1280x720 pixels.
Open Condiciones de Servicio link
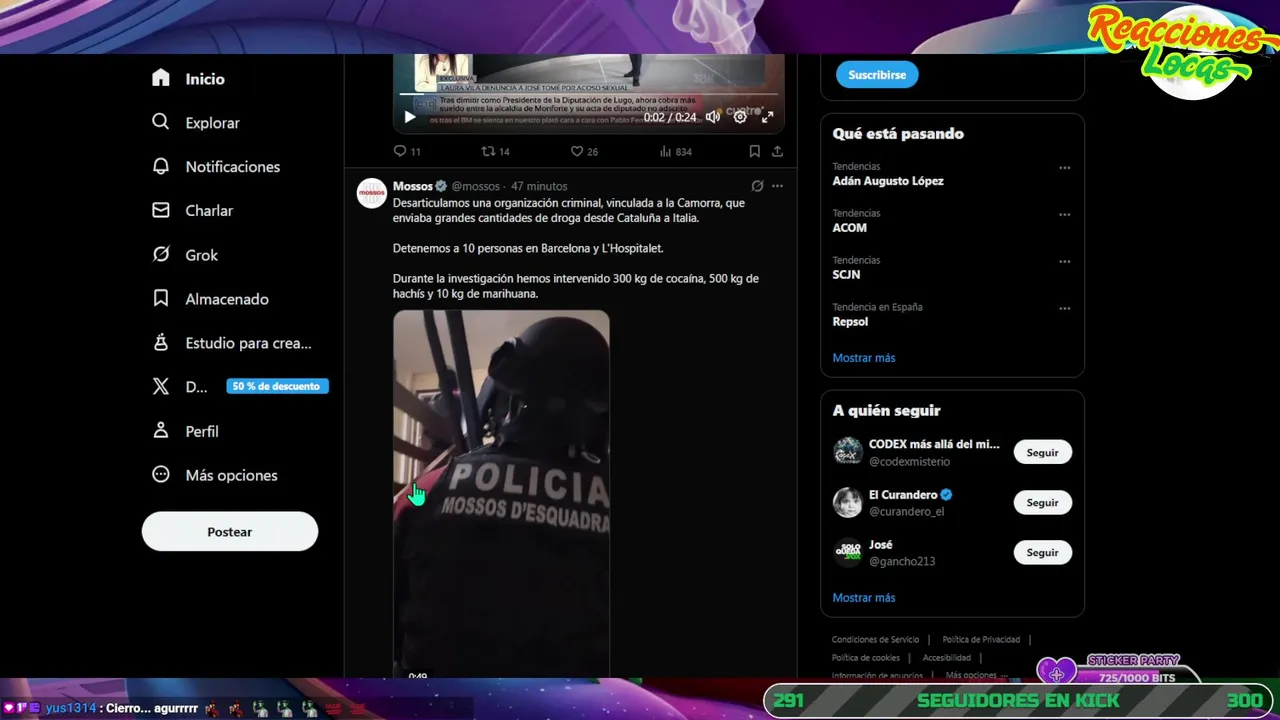coord(875,640)
